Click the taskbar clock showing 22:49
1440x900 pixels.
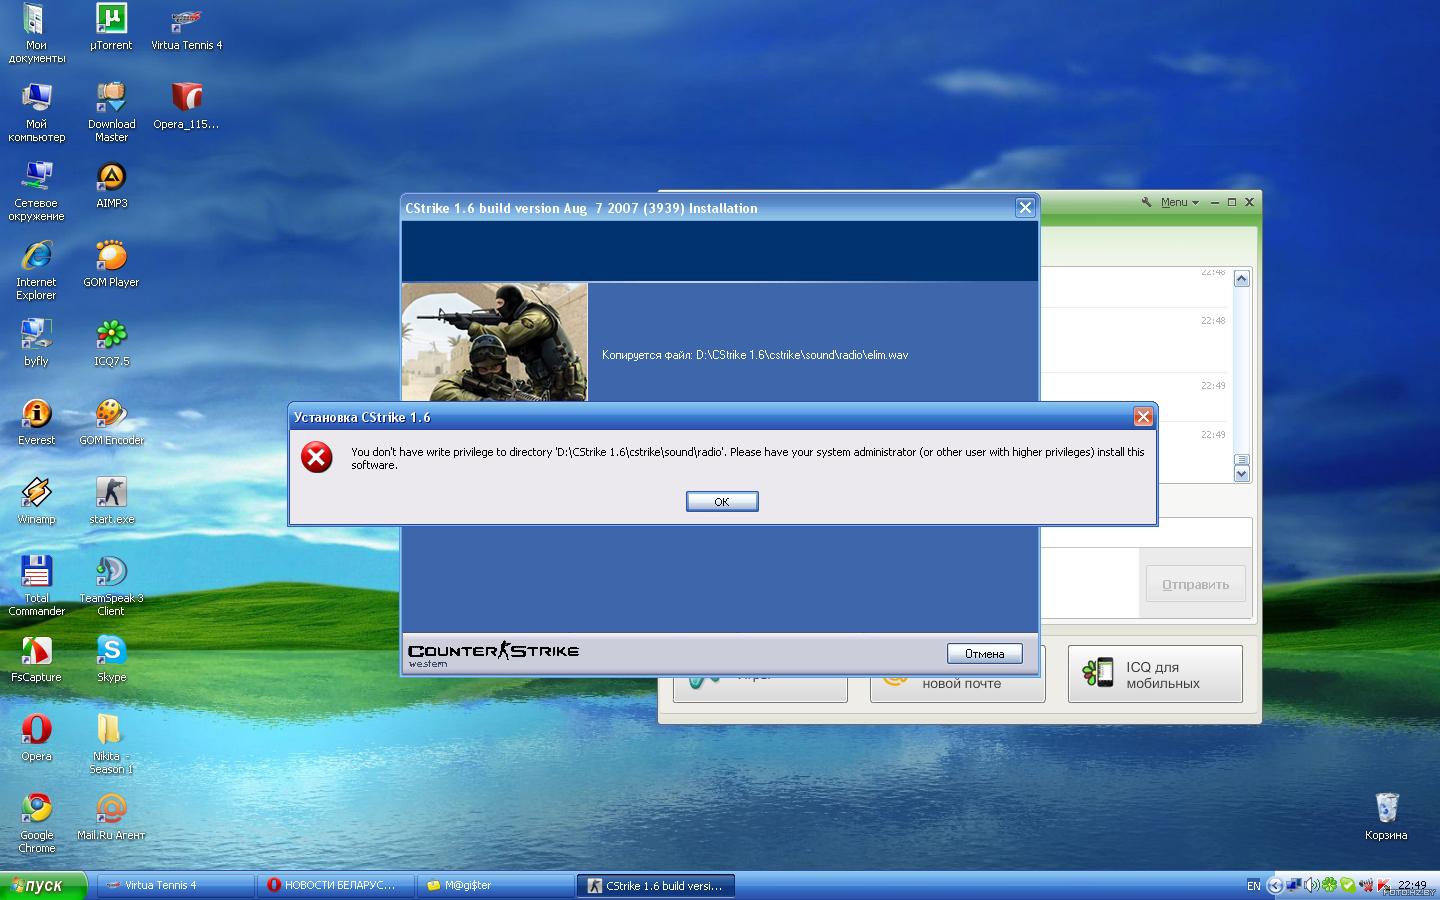(1412, 884)
